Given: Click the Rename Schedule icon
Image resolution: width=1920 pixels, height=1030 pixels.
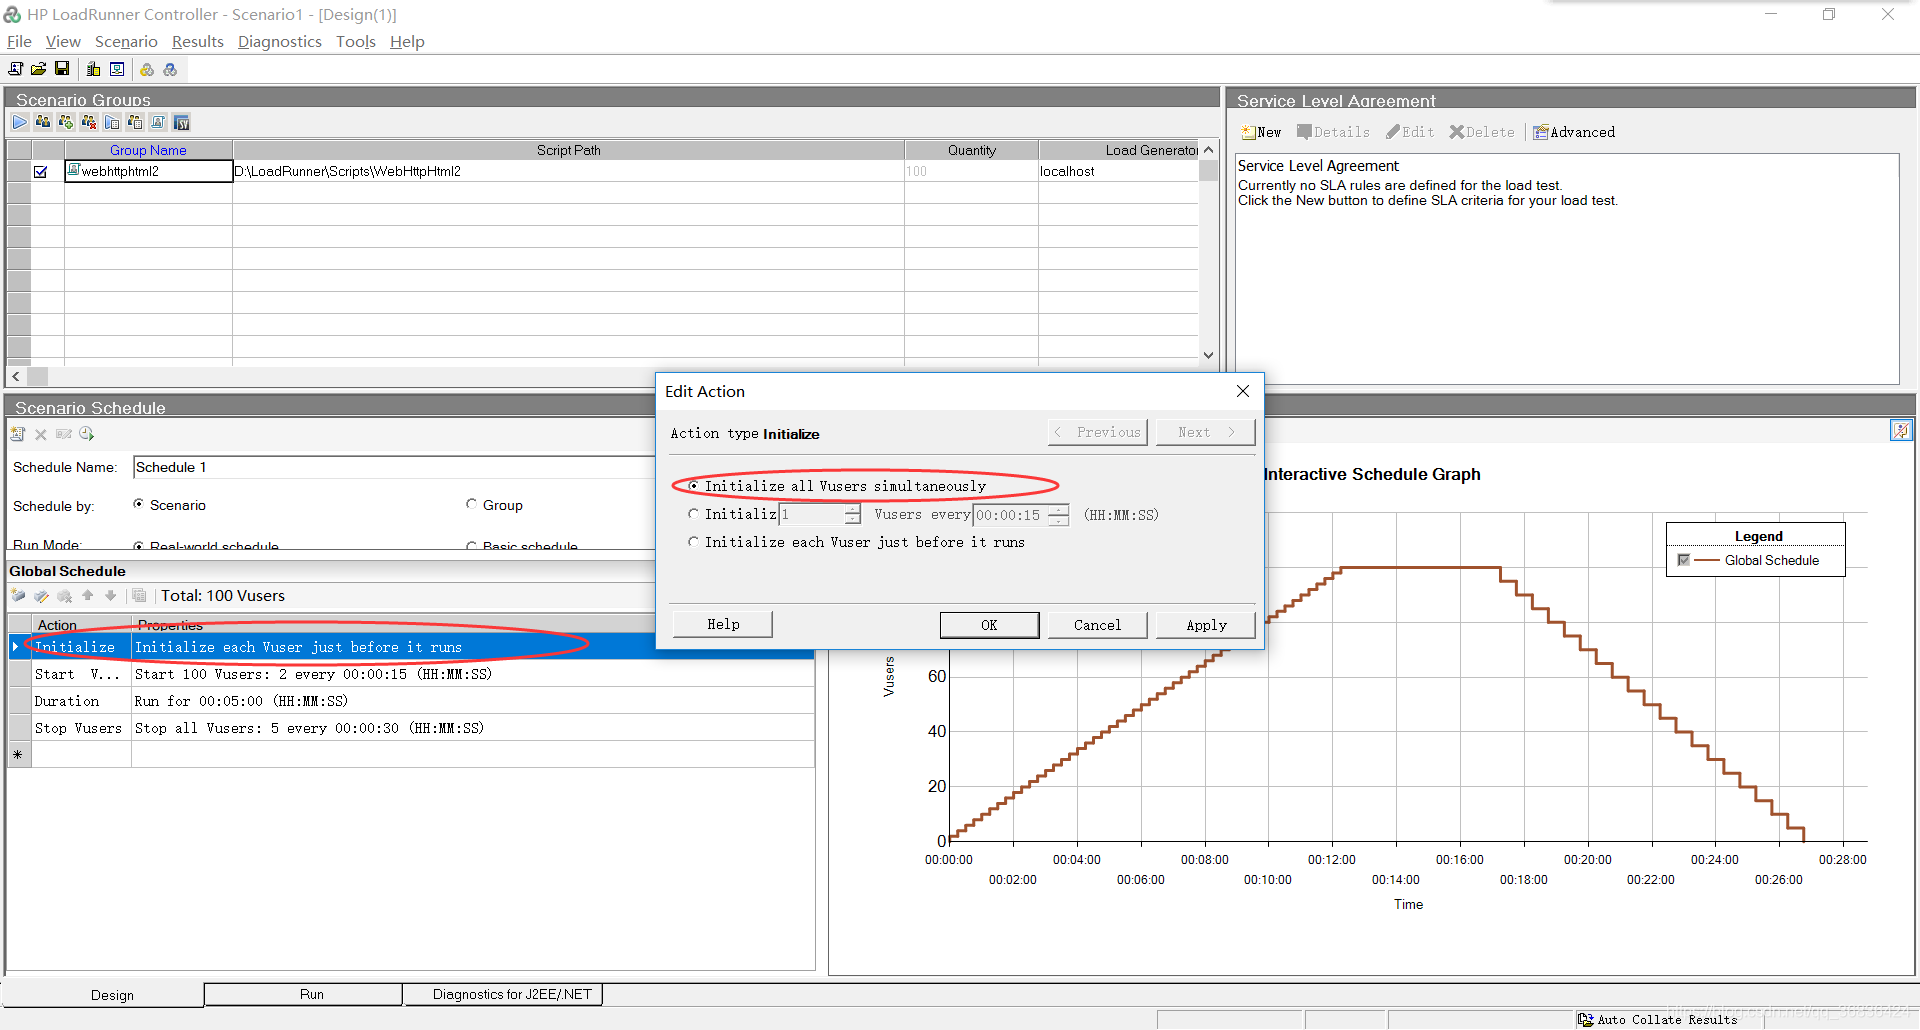Looking at the screenshot, I should pos(64,434).
